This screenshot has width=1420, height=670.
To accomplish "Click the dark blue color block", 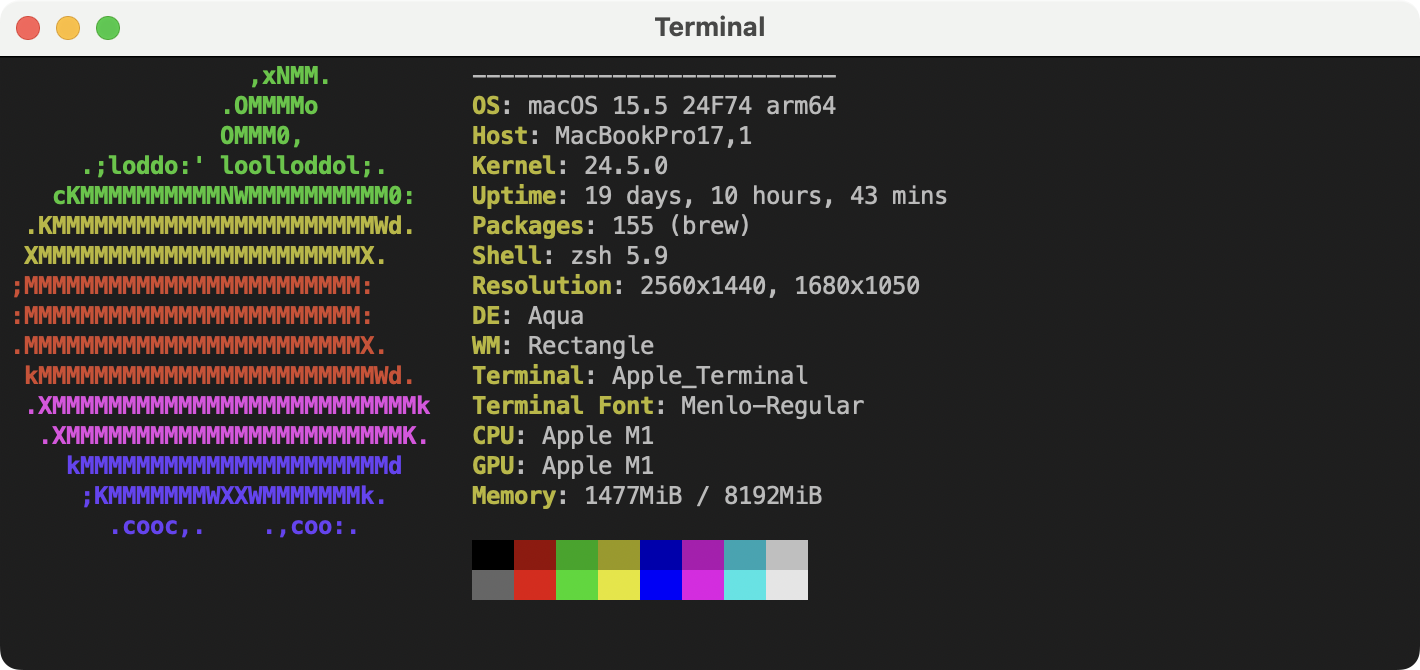I will coord(661,555).
